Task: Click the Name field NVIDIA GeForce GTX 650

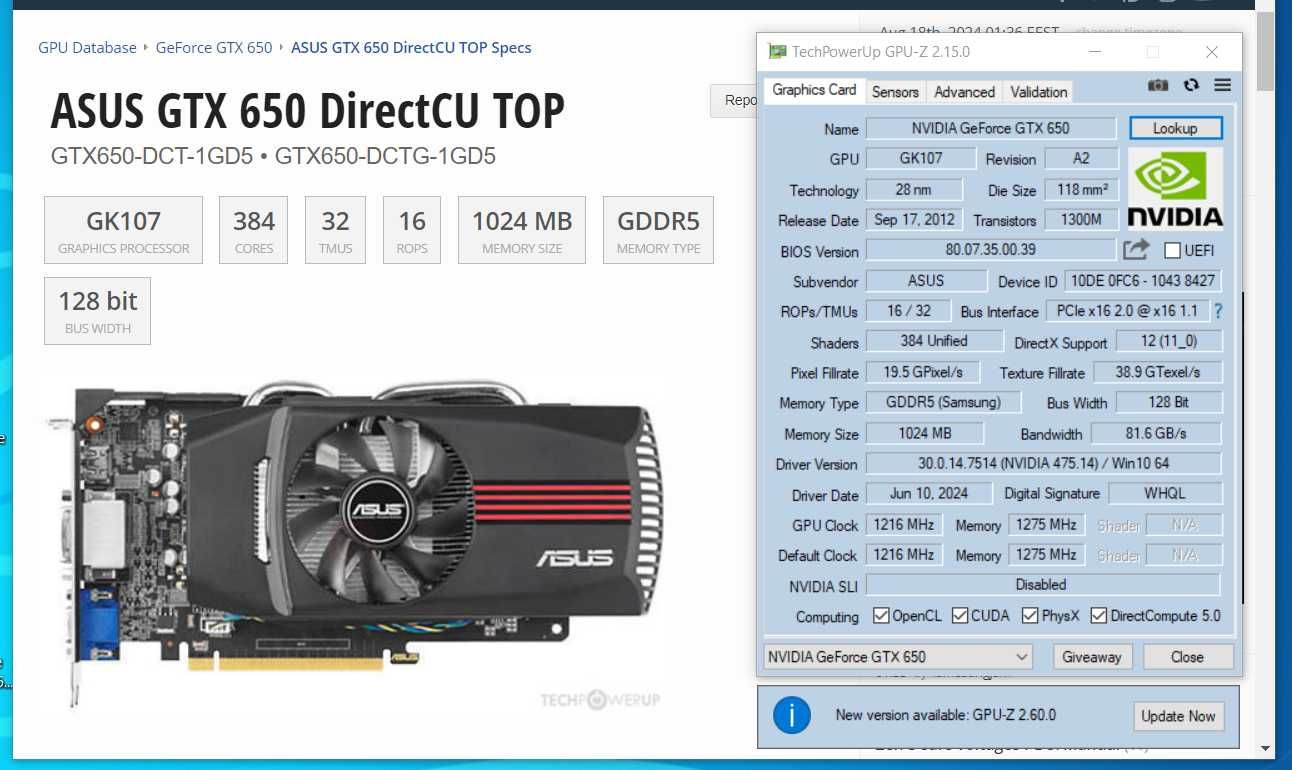Action: [x=990, y=128]
